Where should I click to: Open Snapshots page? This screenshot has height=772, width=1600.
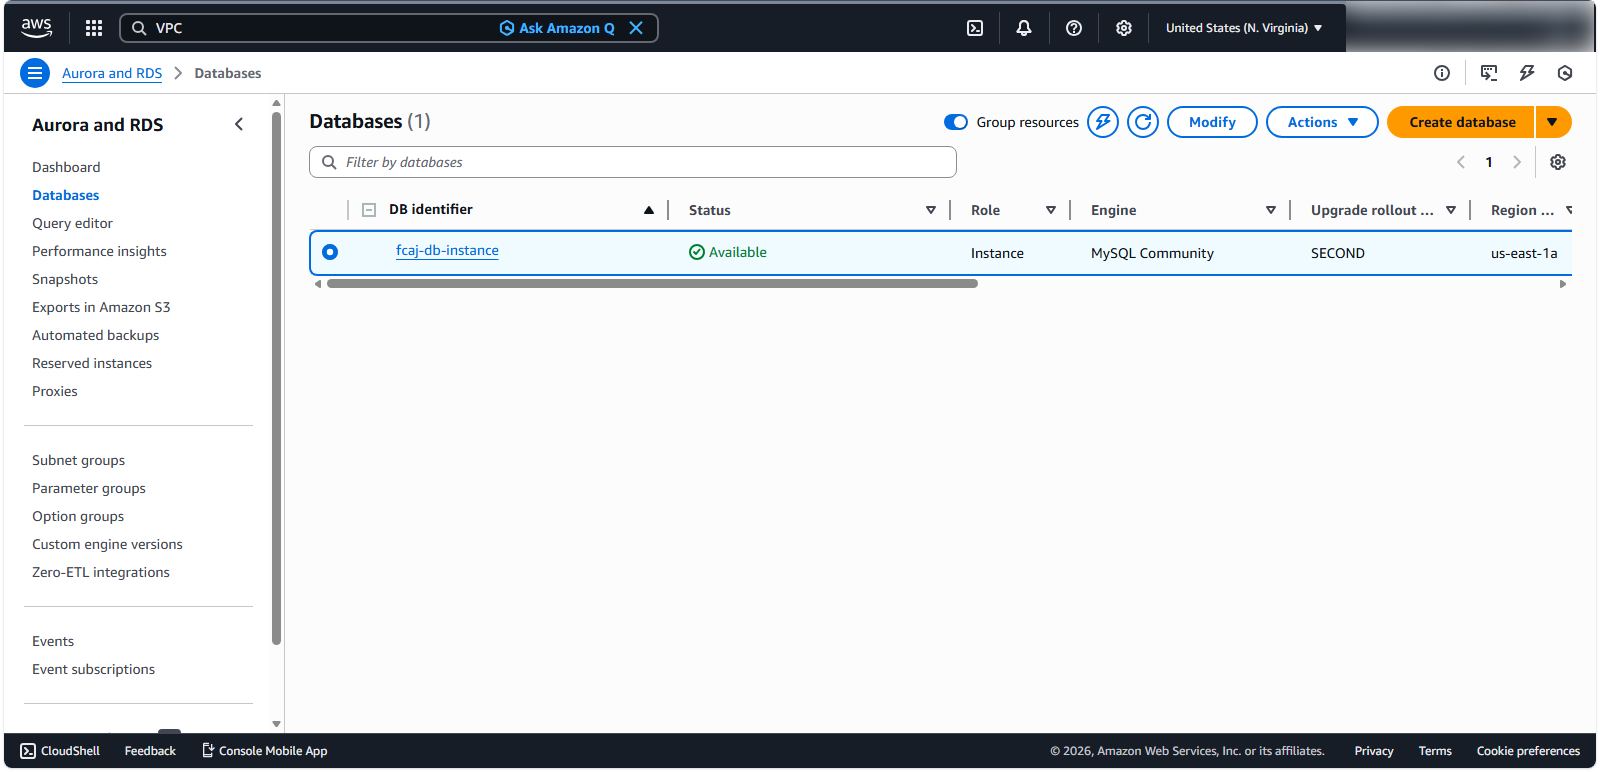(65, 279)
